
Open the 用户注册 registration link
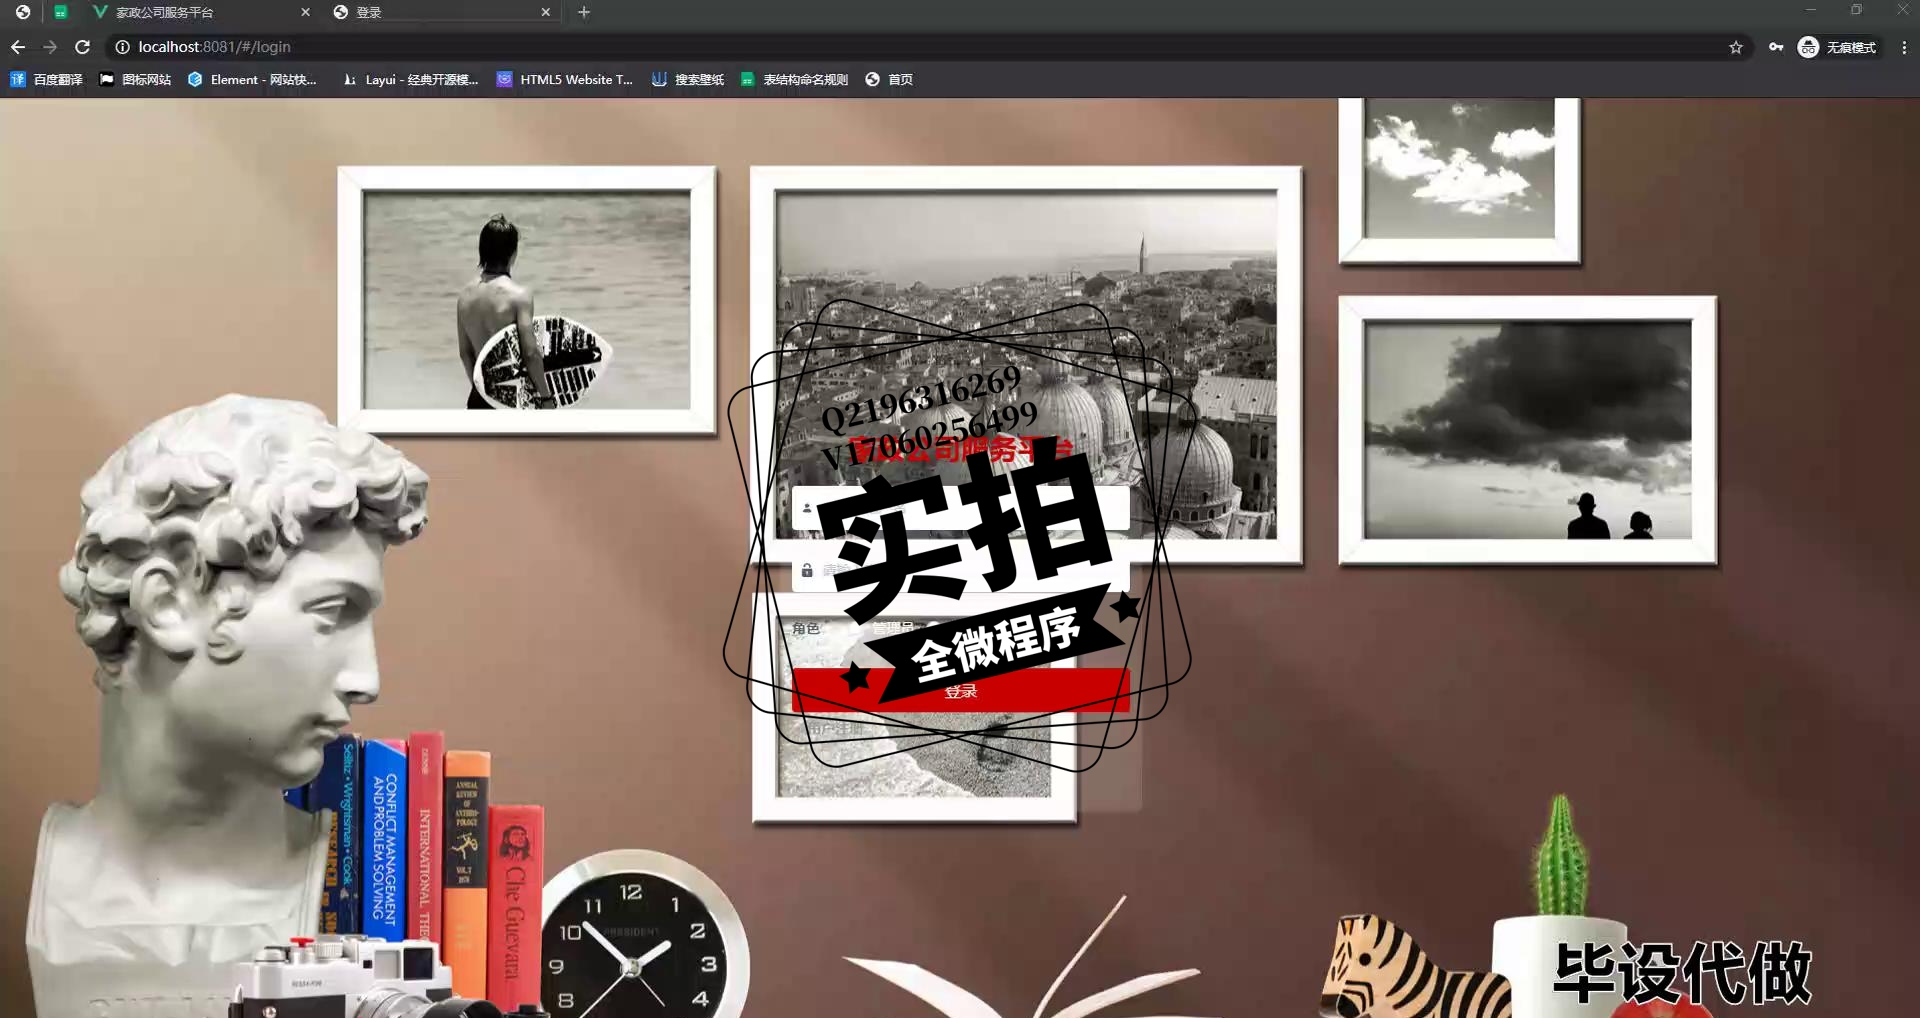[x=836, y=729]
